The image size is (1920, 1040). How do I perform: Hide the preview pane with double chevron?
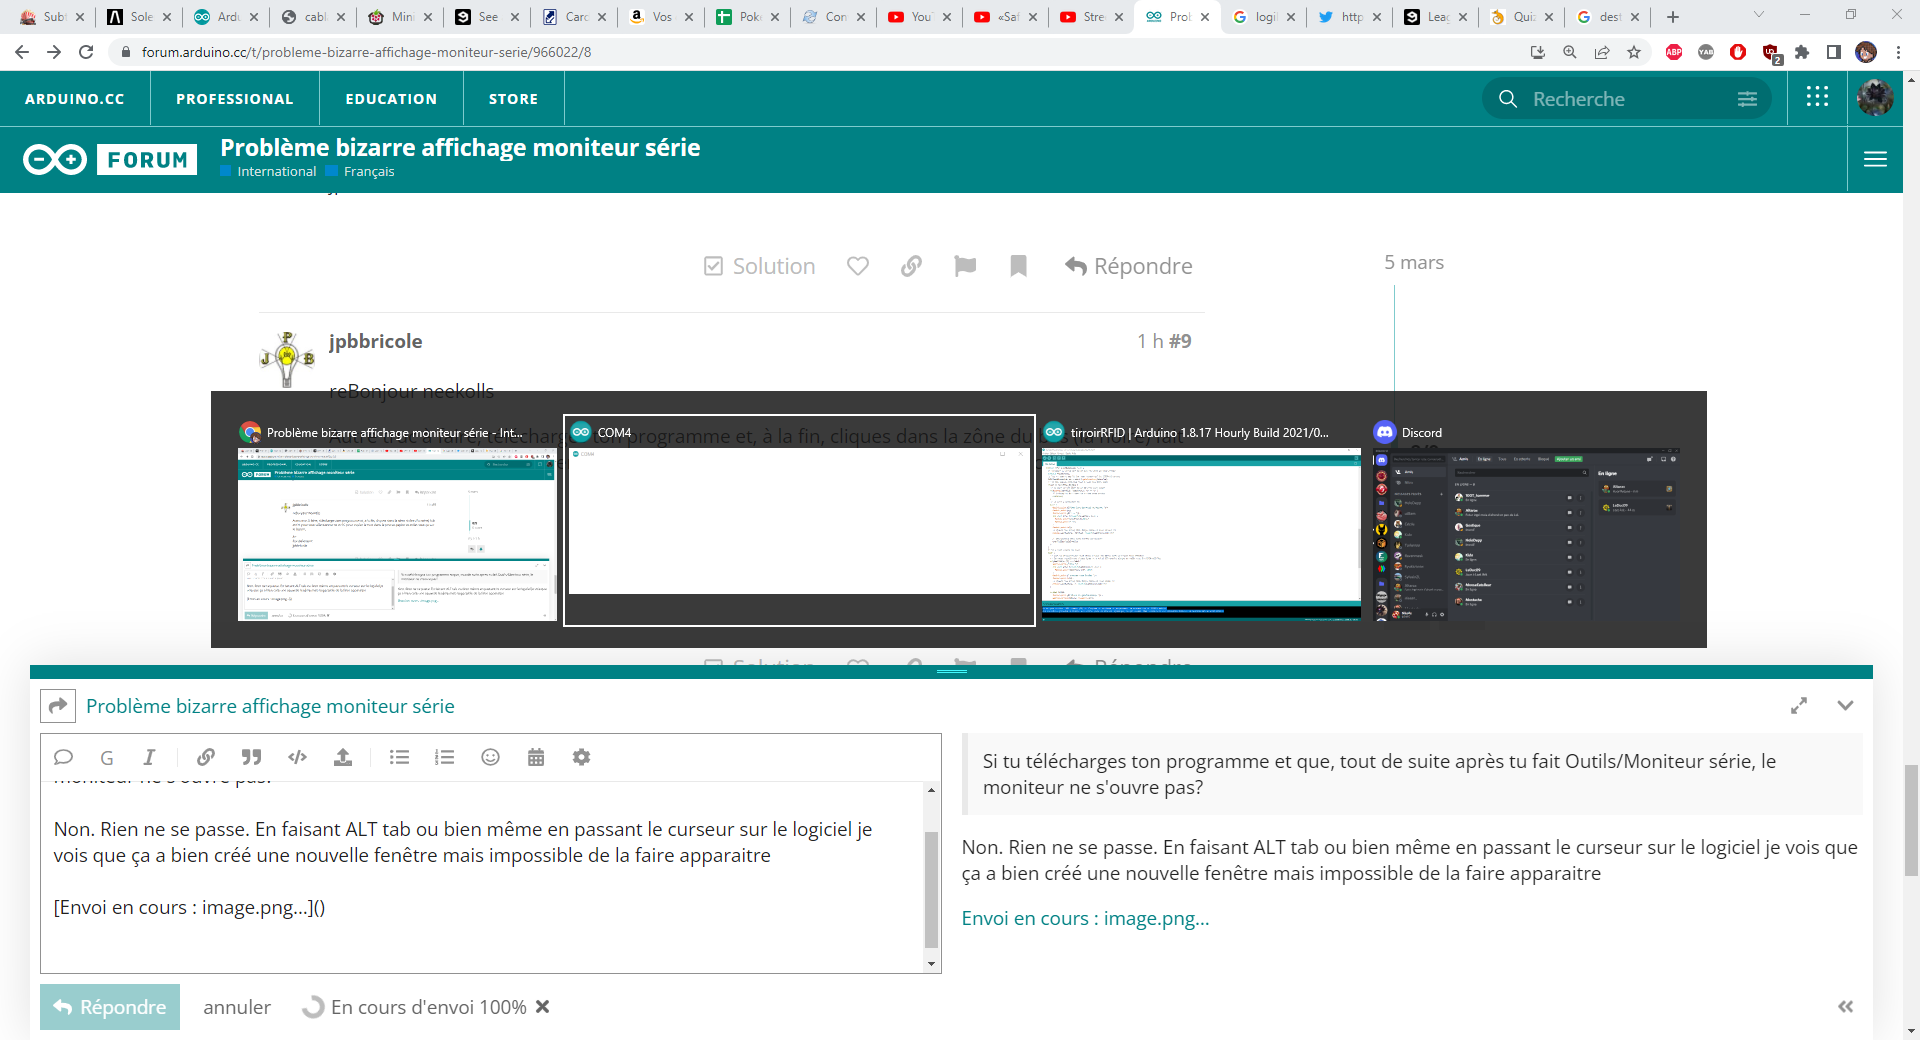pos(1846,1007)
